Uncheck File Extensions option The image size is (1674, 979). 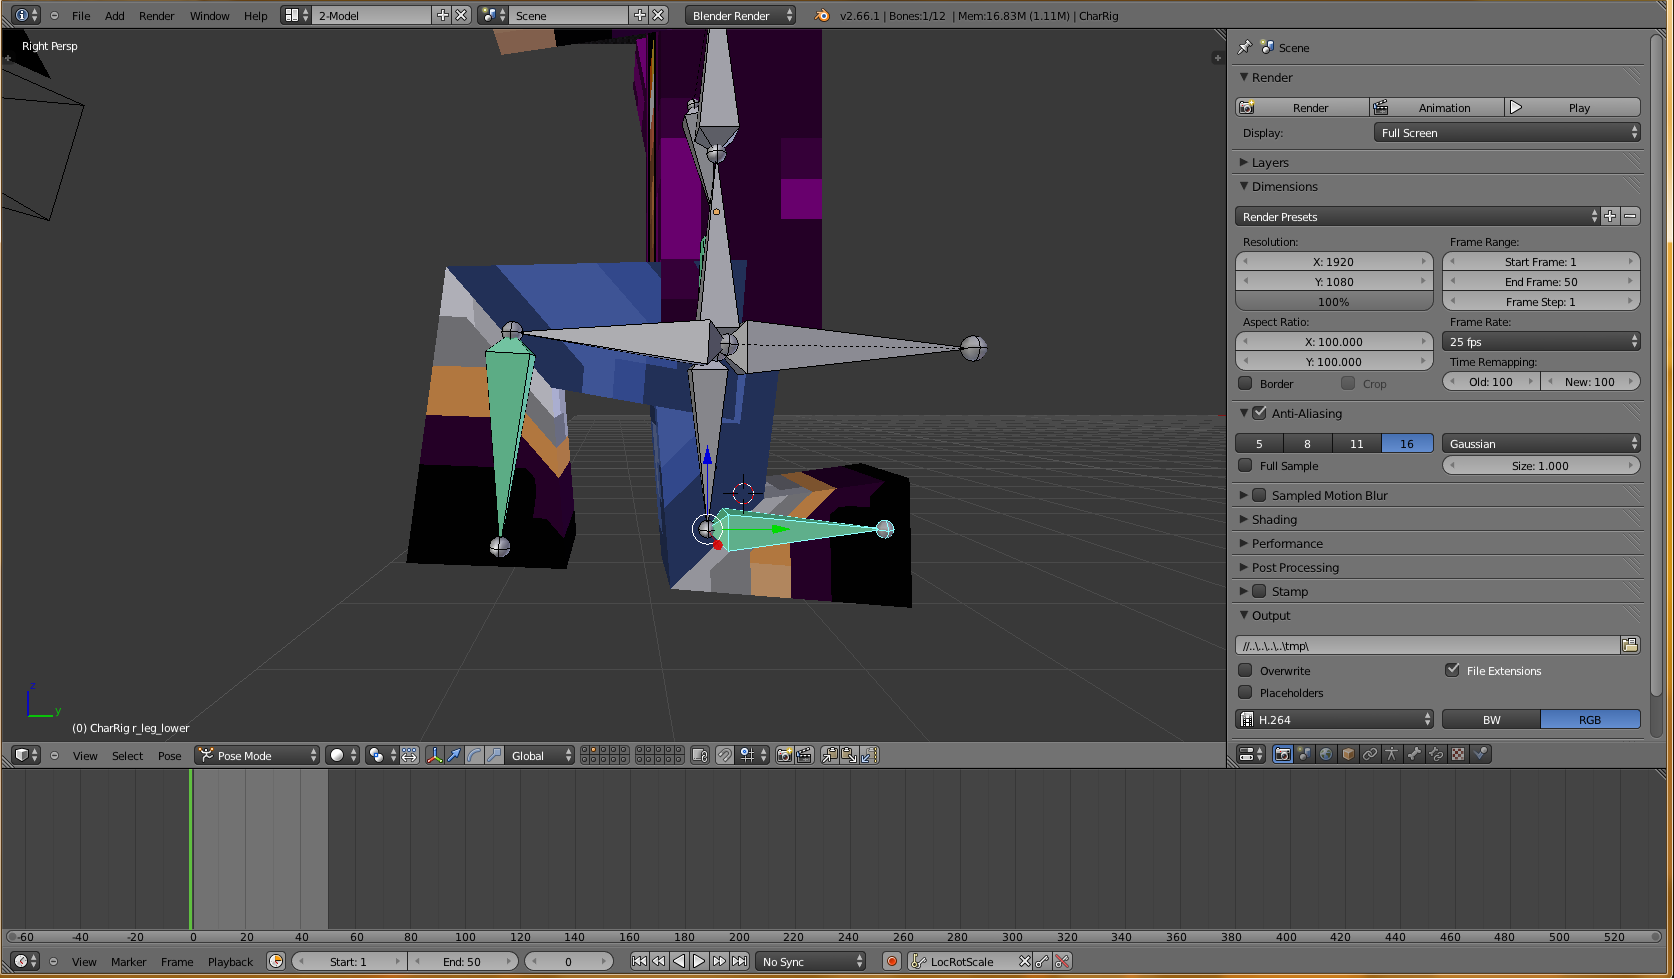coord(1452,670)
